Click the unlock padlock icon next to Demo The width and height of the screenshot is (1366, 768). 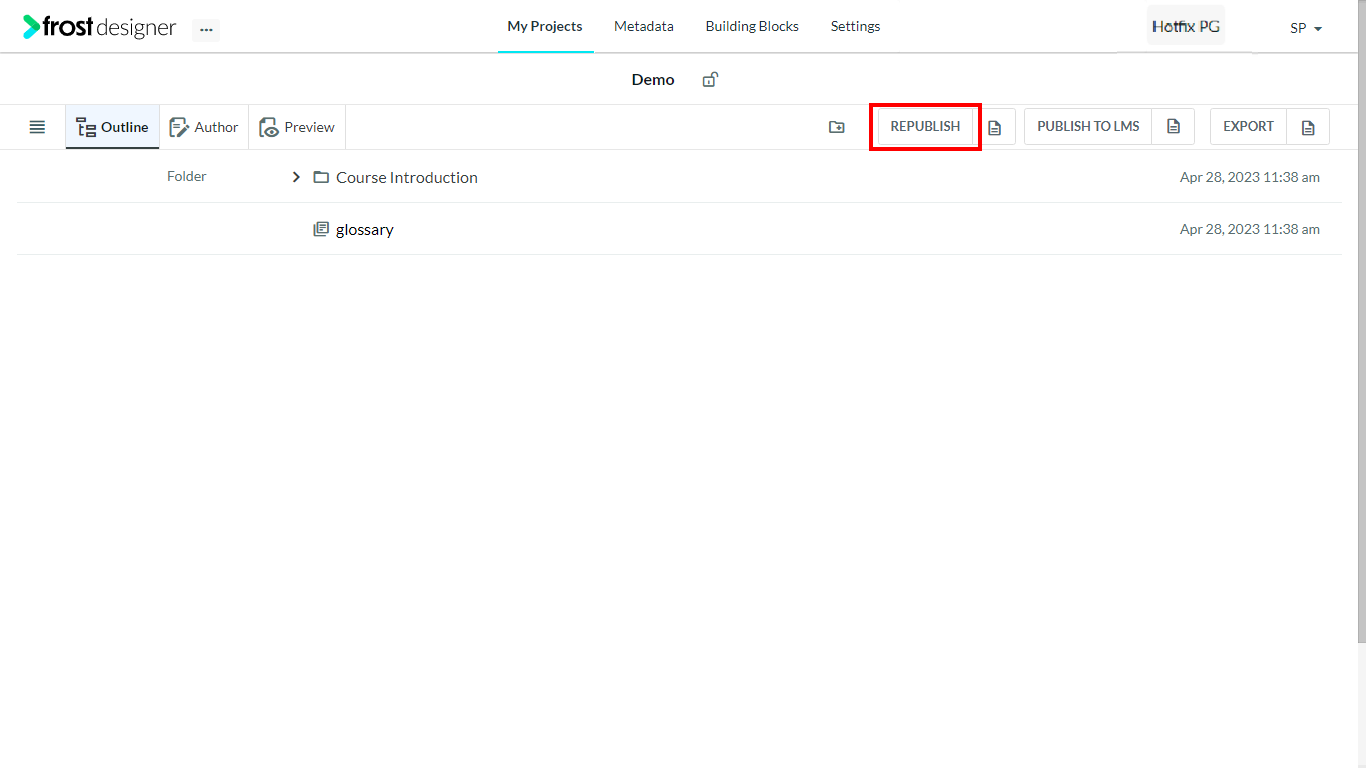click(x=710, y=80)
